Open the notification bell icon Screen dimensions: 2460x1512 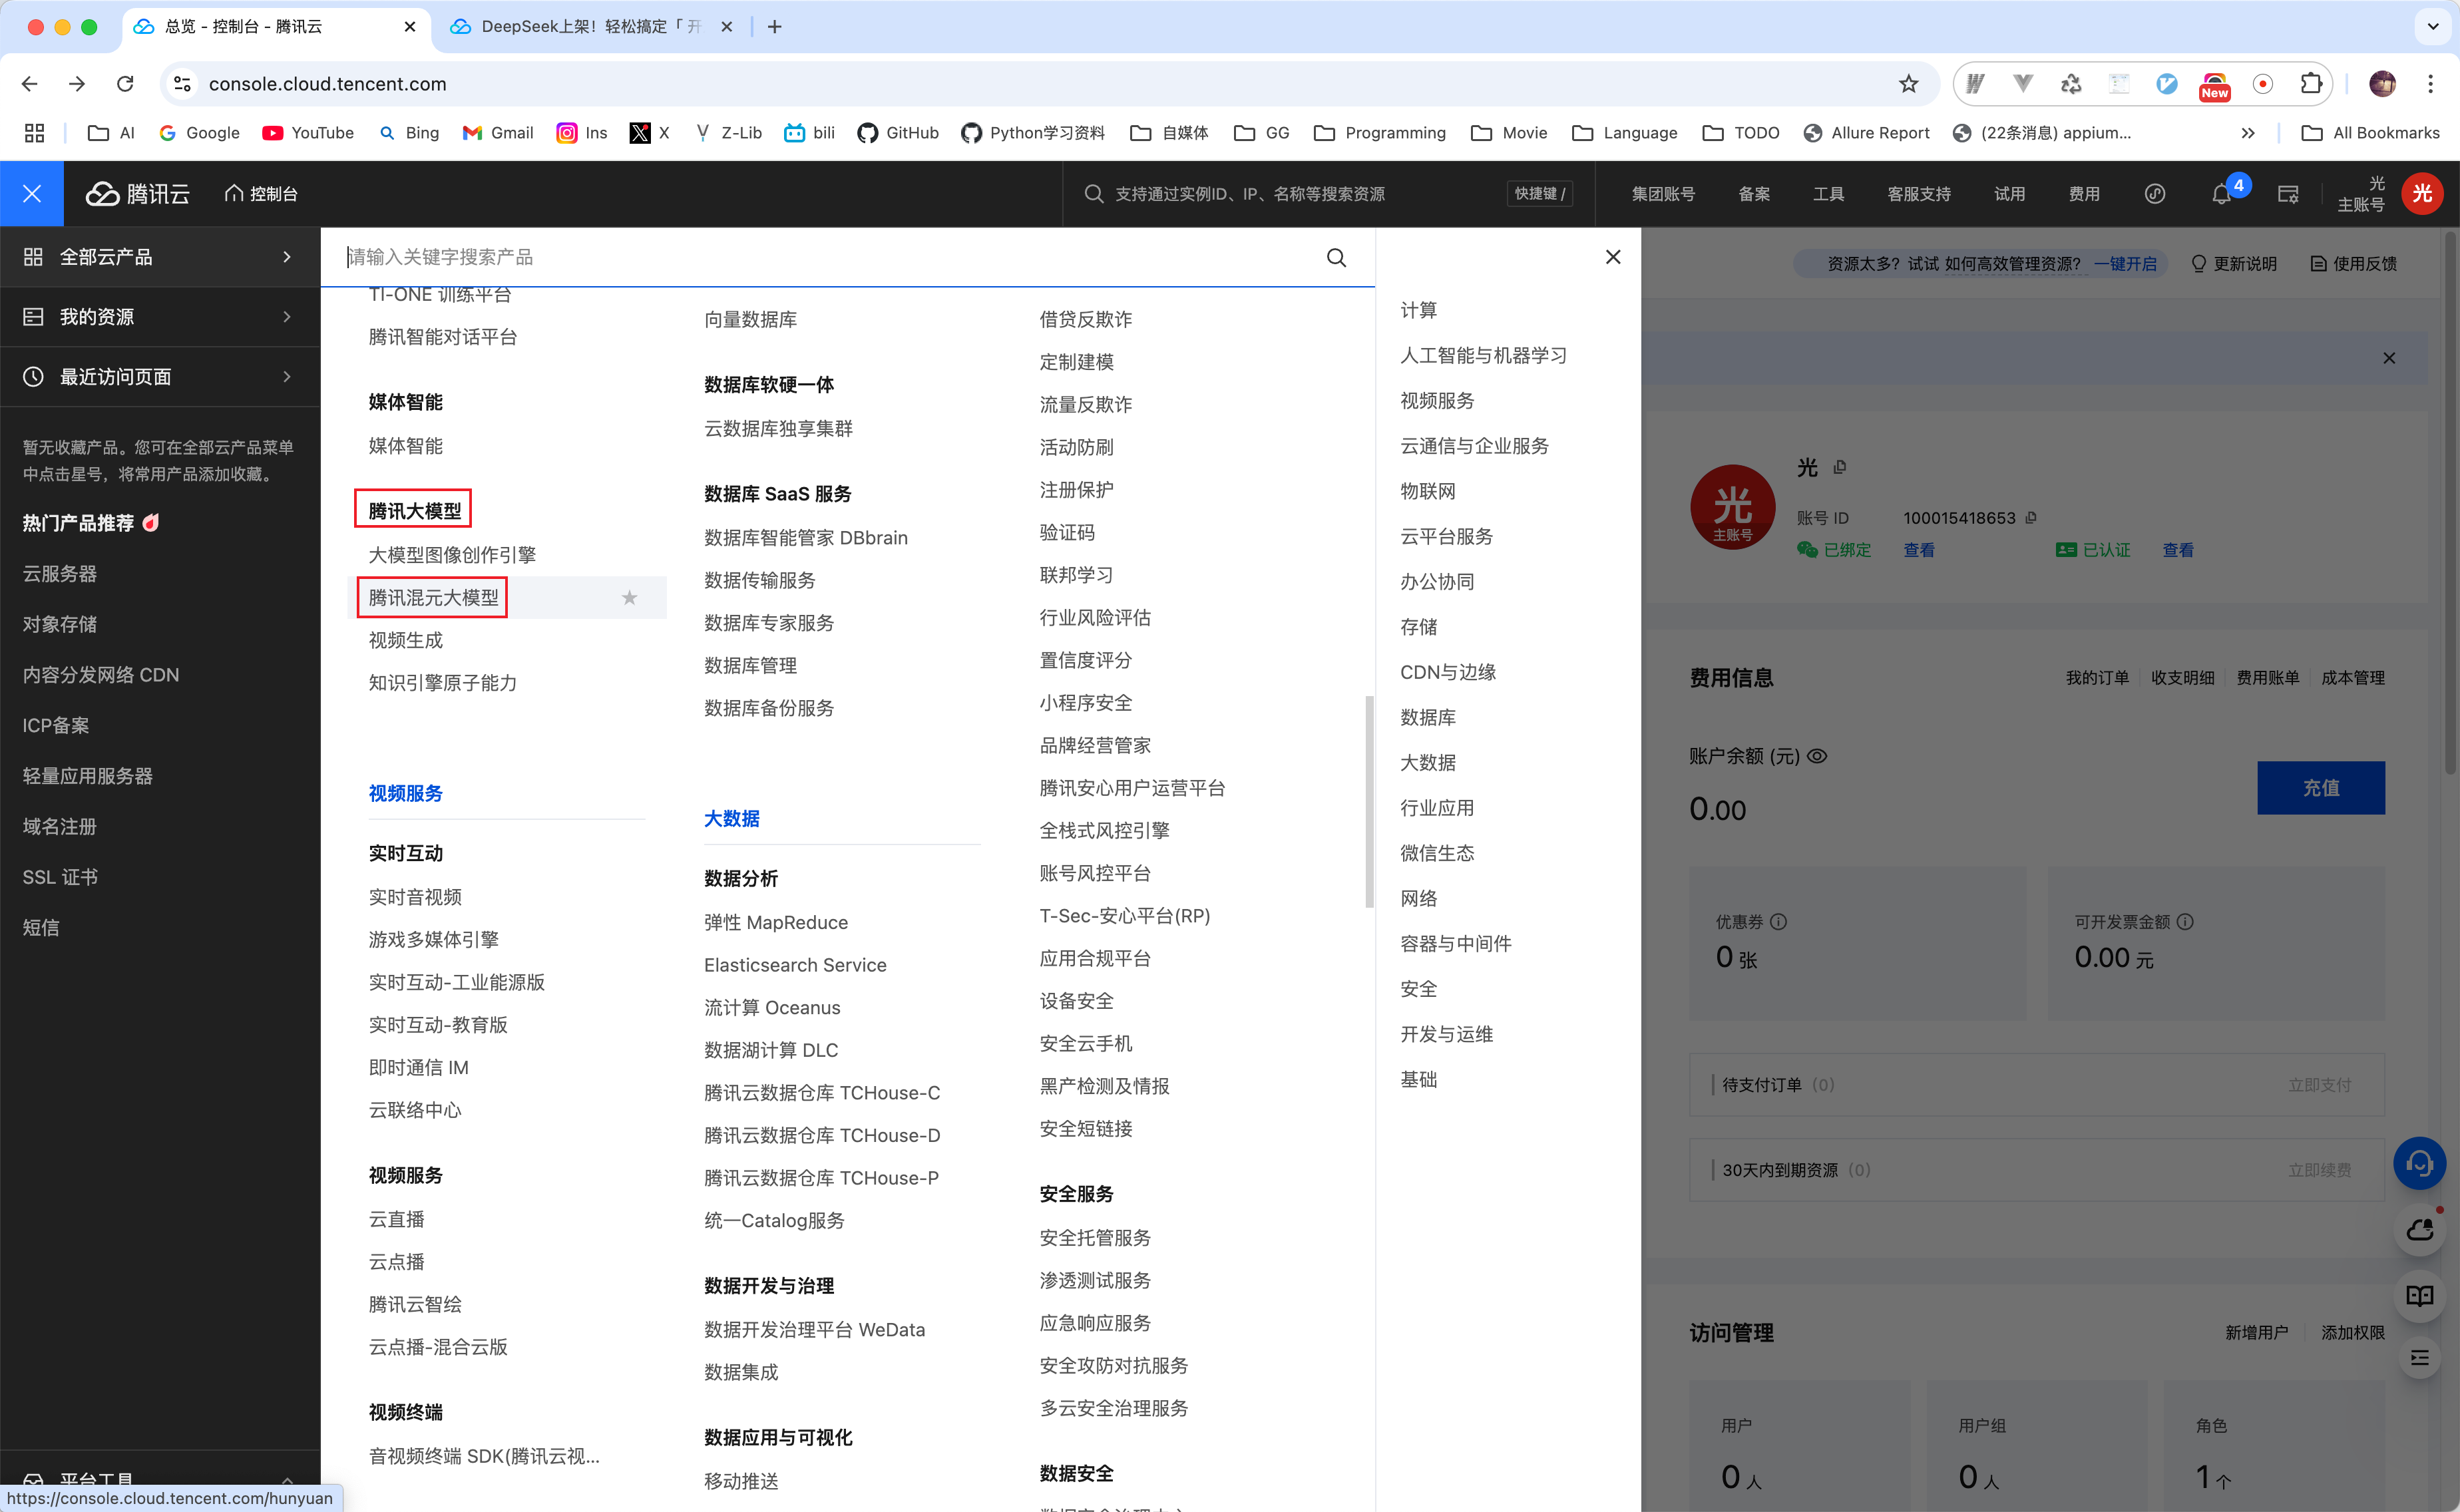click(x=2221, y=194)
